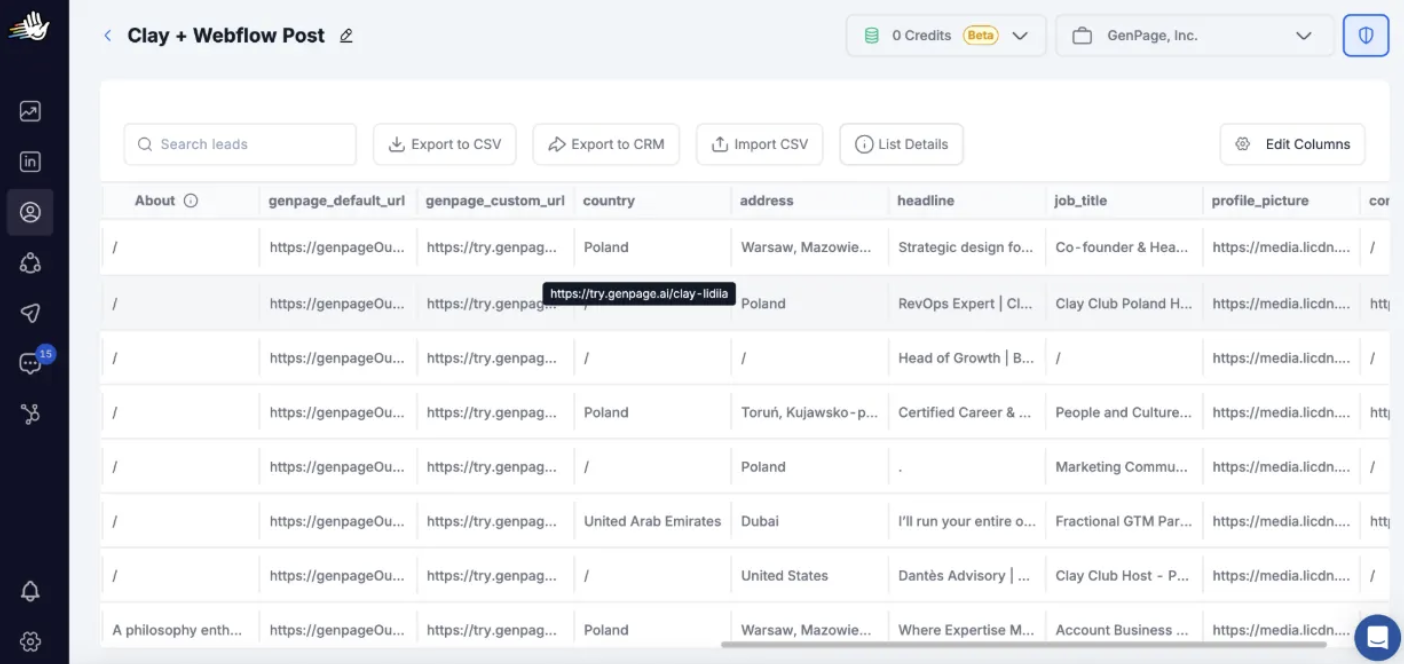Click the country column header
This screenshot has width=1404, height=664.
click(x=609, y=200)
